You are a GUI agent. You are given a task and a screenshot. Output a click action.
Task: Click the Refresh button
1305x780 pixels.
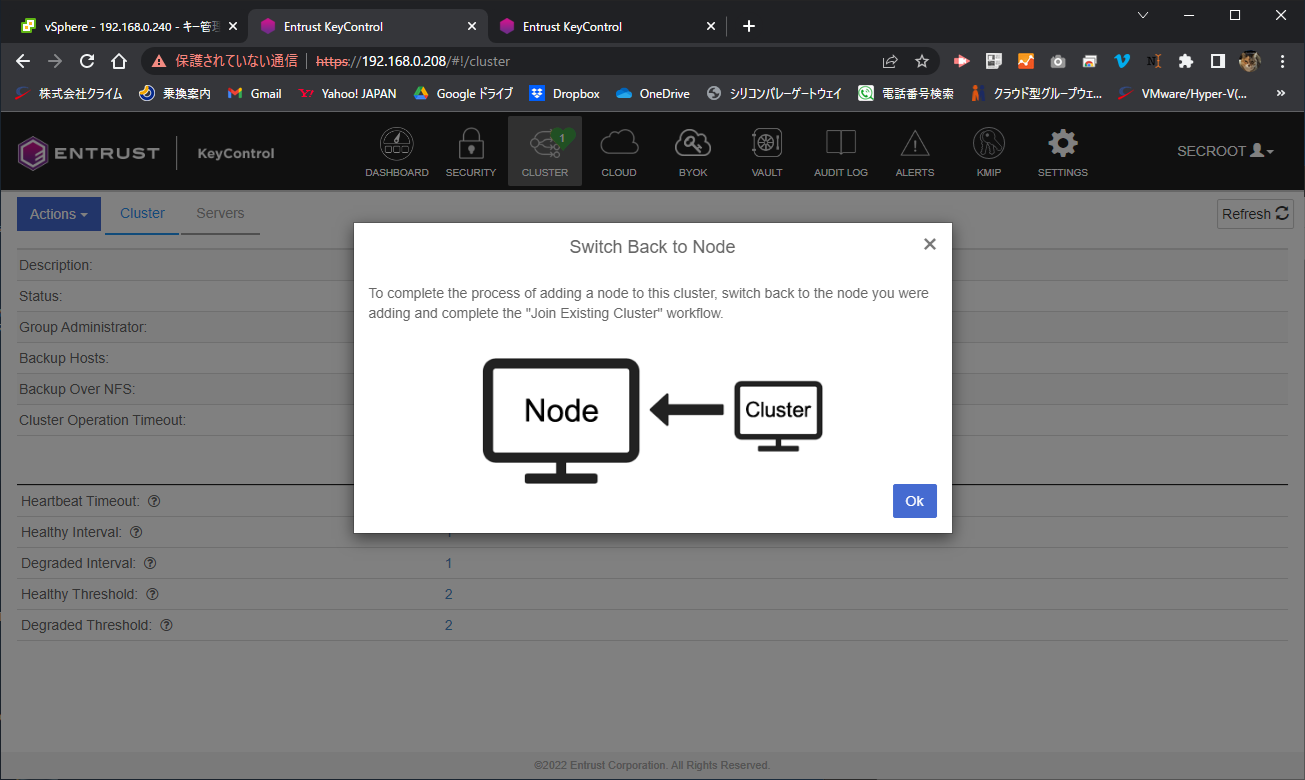click(x=1255, y=214)
